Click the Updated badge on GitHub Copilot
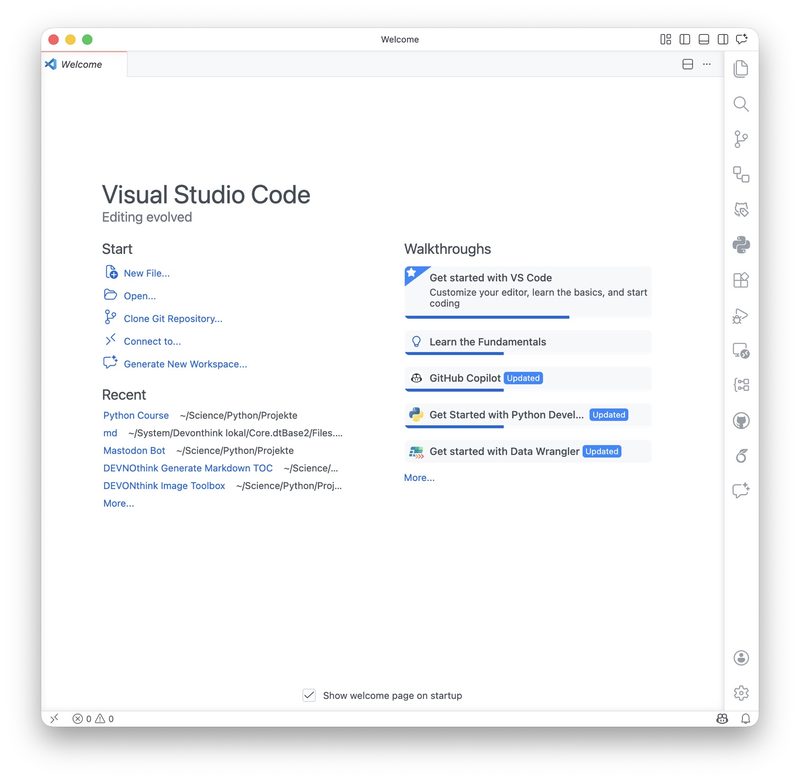Image resolution: width=800 pixels, height=781 pixels. (523, 379)
